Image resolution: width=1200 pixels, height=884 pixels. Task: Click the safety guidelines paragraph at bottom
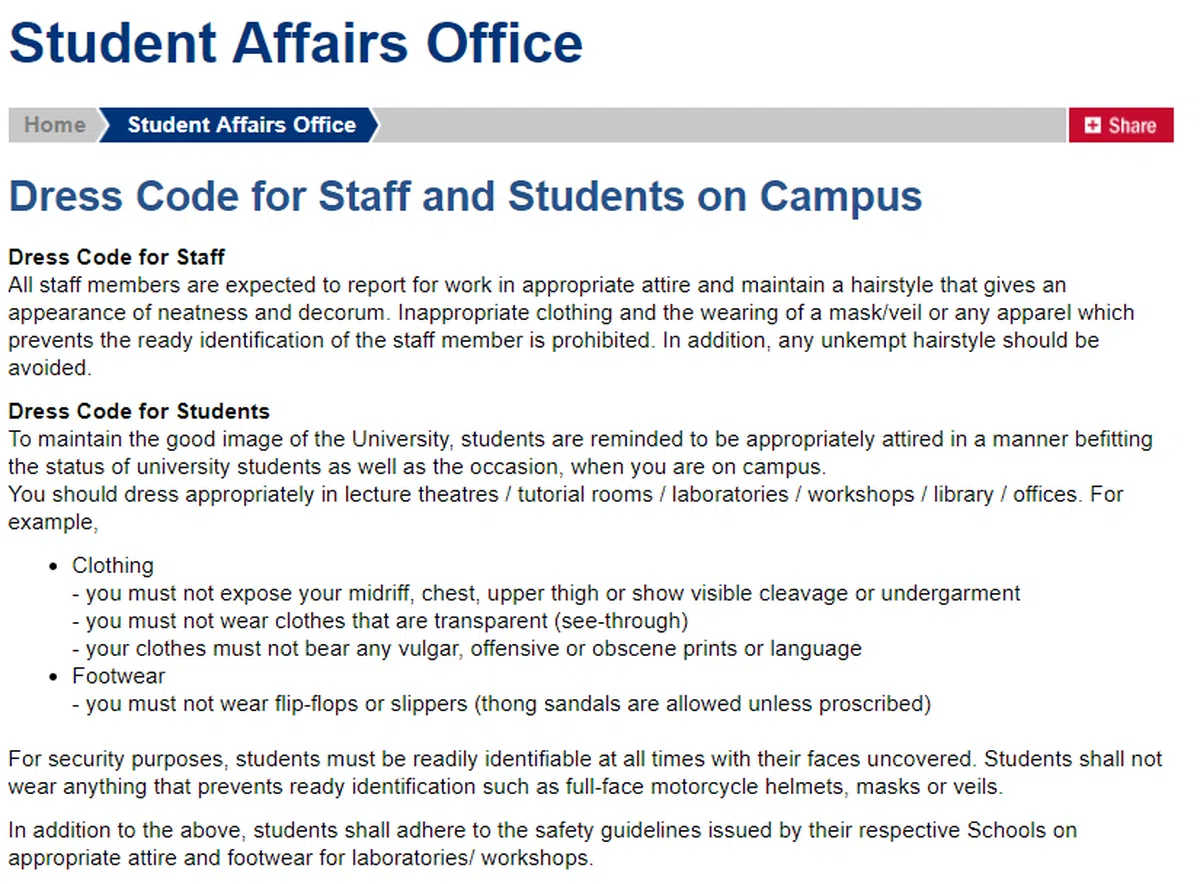pyautogui.click(x=540, y=844)
